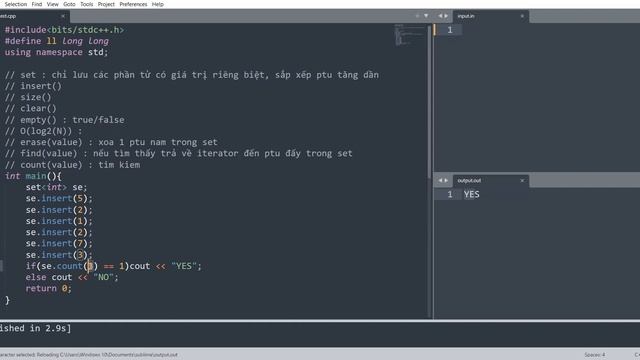Click the // erase(value) comment line
Image resolution: width=640 pixels, height=360 pixels.
point(111,142)
